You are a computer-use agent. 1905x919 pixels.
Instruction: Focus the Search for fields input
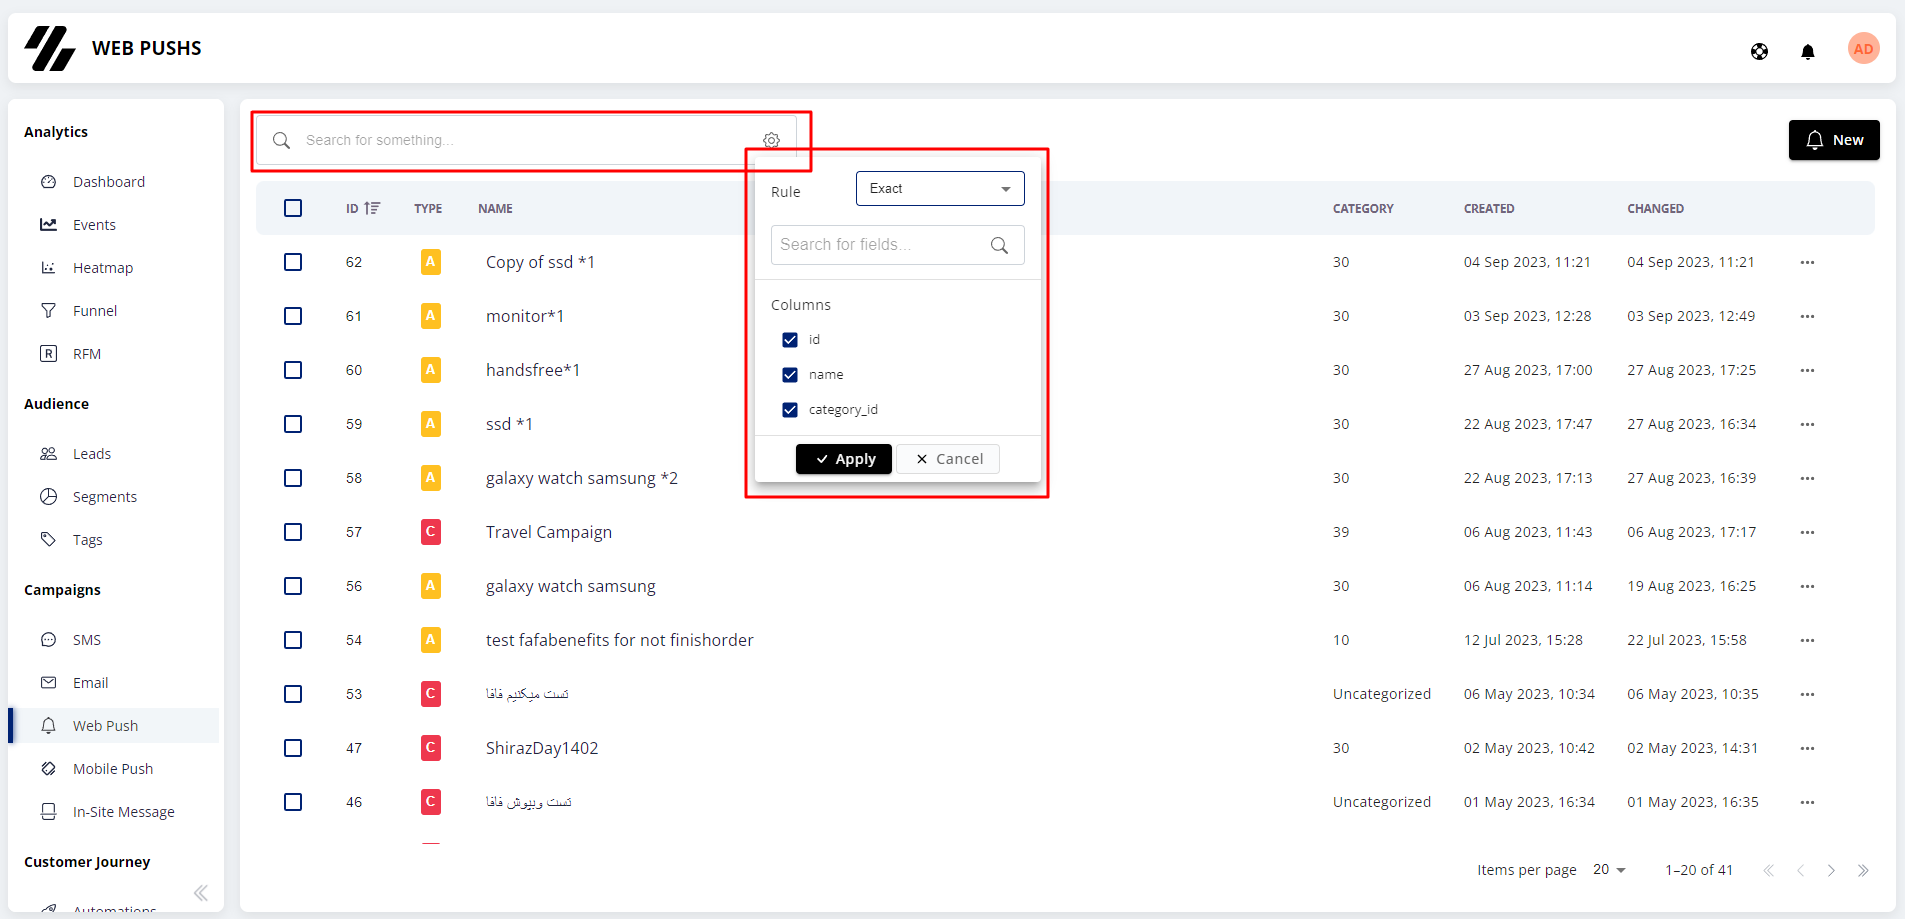(x=897, y=245)
